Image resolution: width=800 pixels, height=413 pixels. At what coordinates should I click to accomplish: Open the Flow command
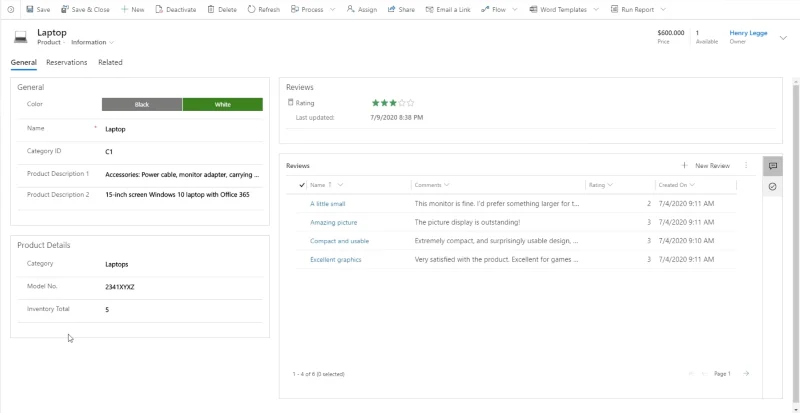[493, 9]
